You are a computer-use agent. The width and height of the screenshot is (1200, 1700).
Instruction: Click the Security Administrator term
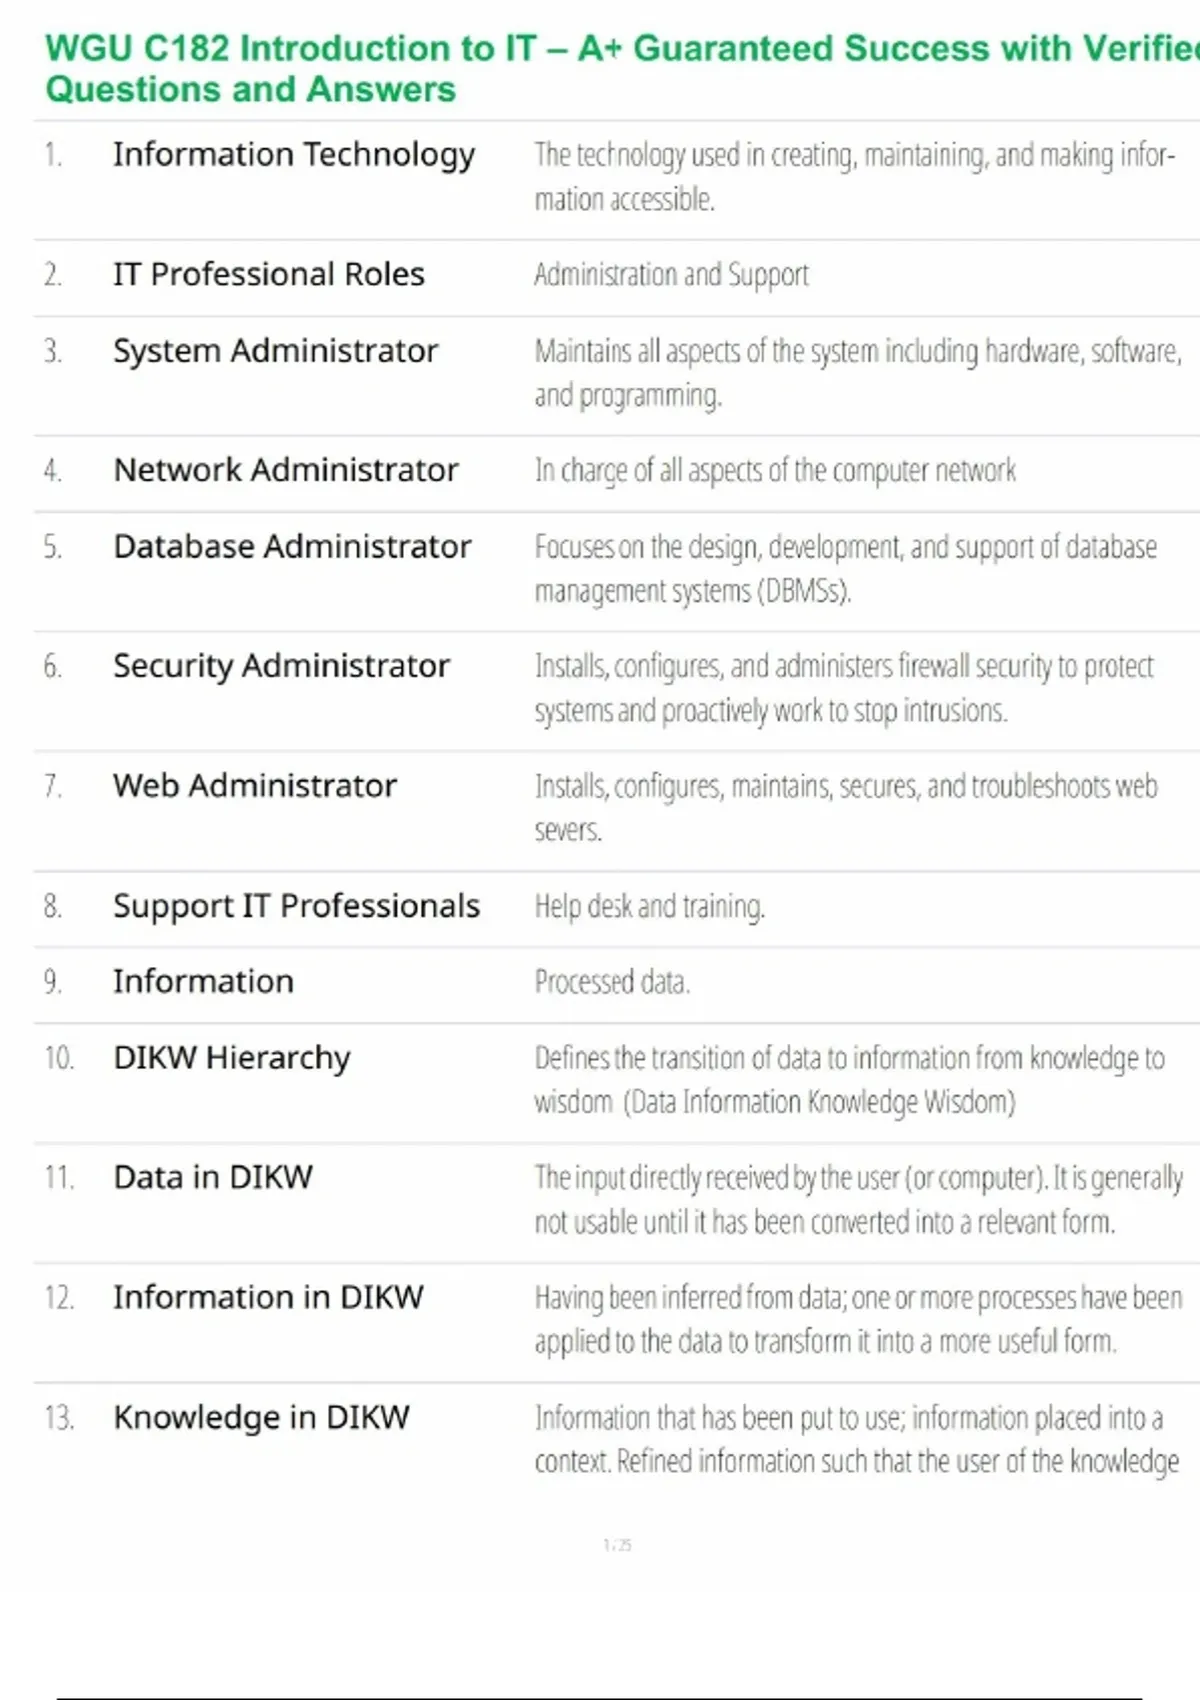281,666
